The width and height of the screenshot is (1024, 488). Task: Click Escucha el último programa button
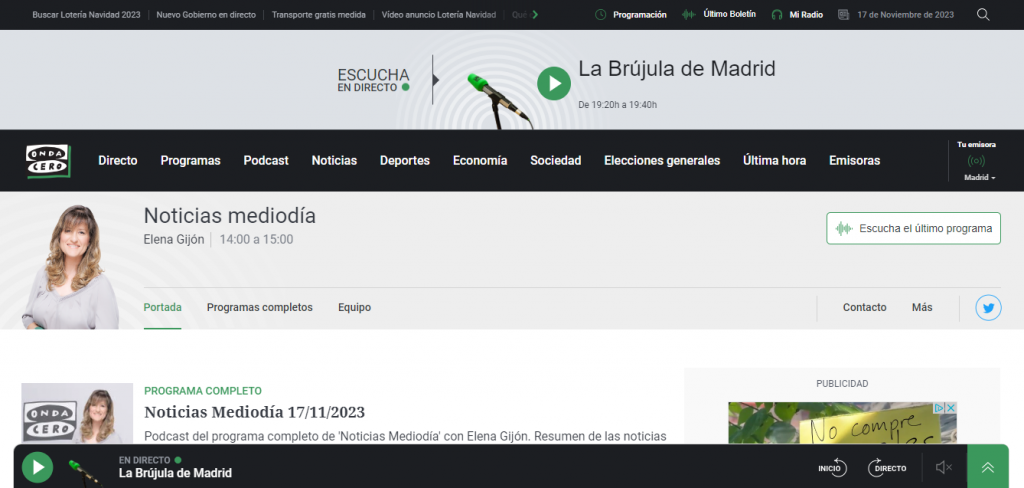[x=913, y=228]
